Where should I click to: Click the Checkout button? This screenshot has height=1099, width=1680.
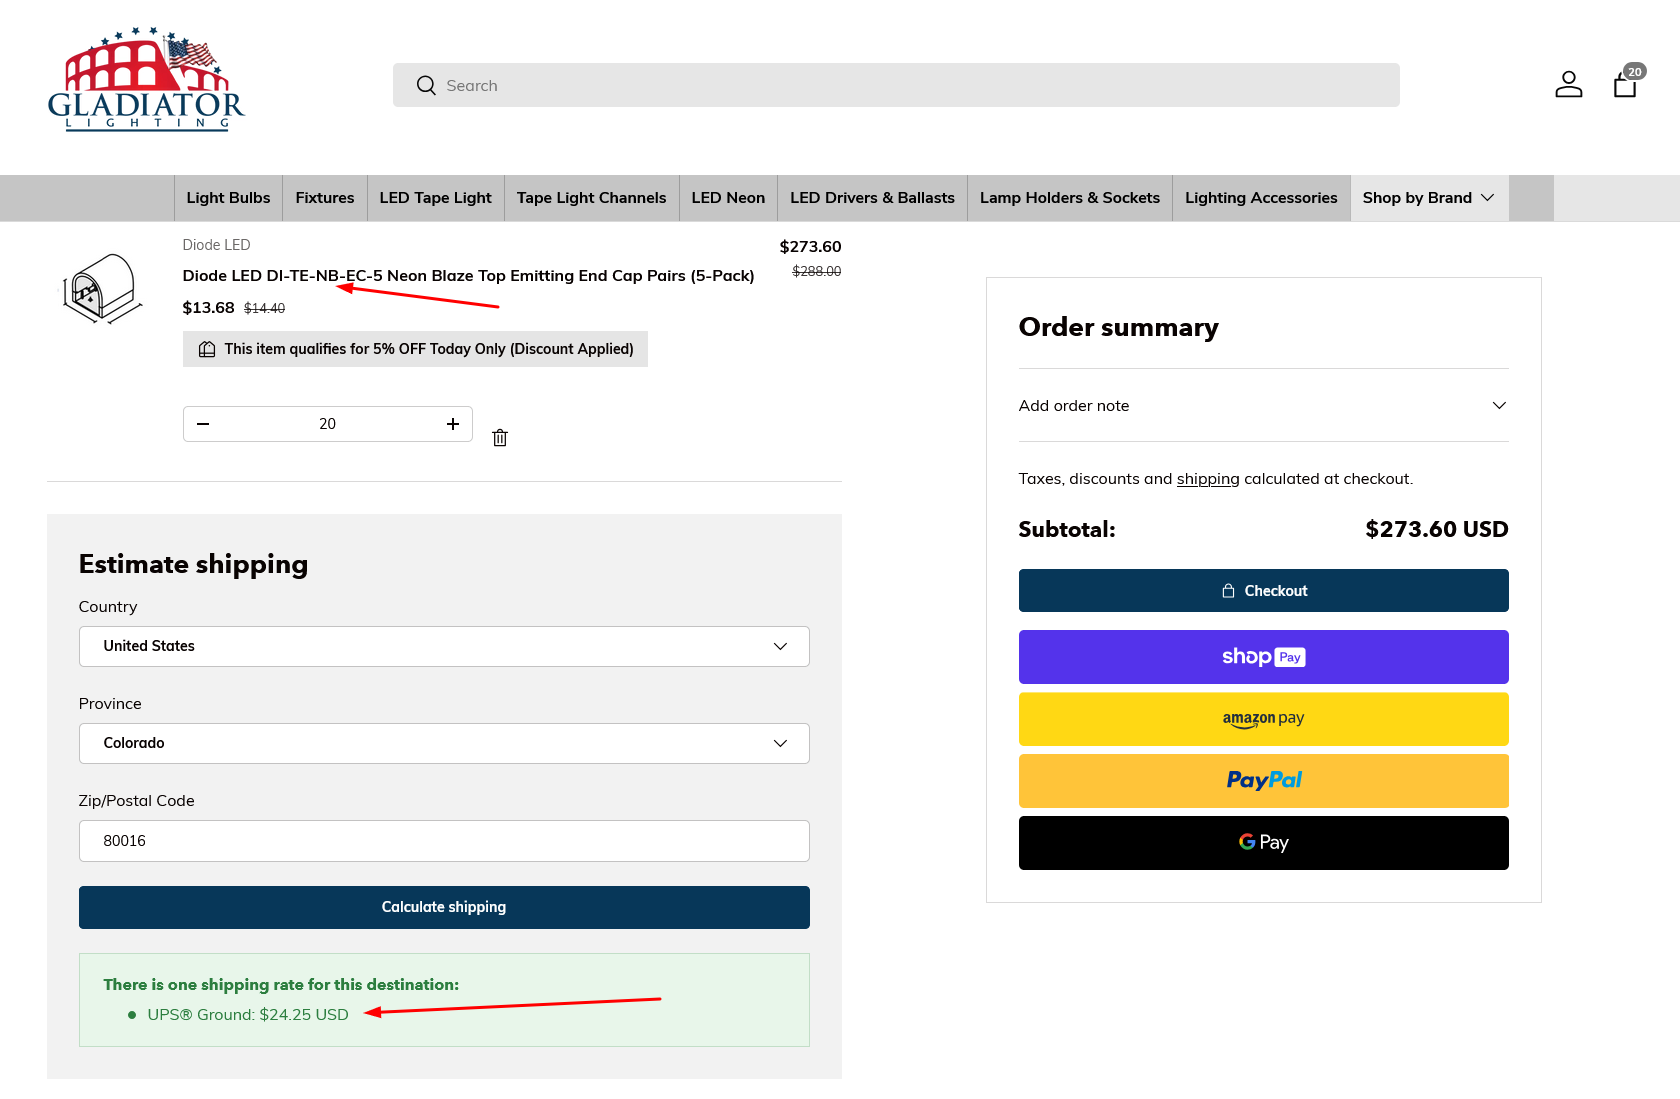1263,591
